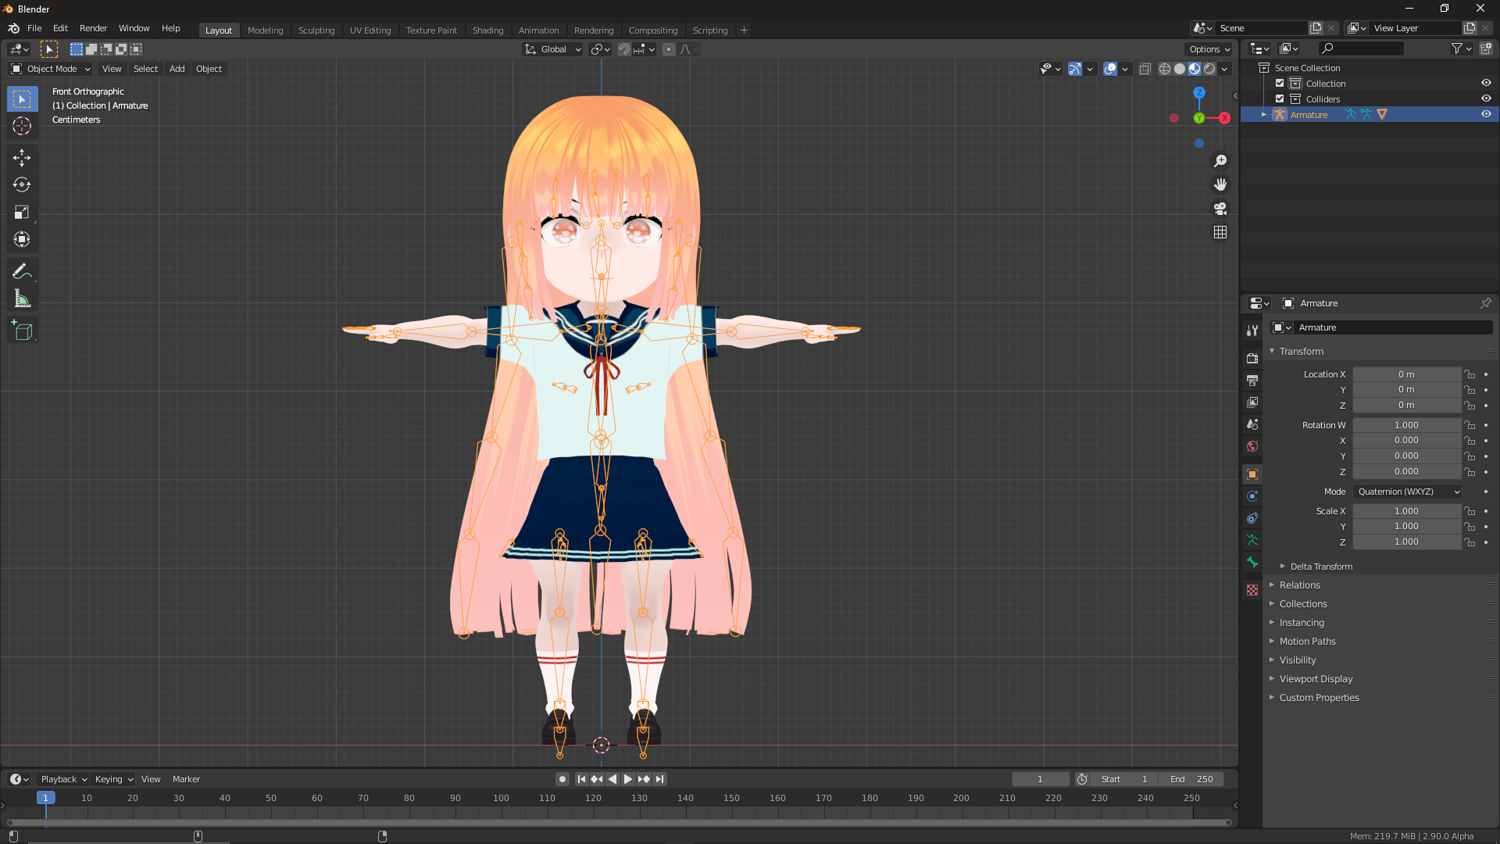Click the End frame field
This screenshot has height=844, width=1500.
(1190, 779)
